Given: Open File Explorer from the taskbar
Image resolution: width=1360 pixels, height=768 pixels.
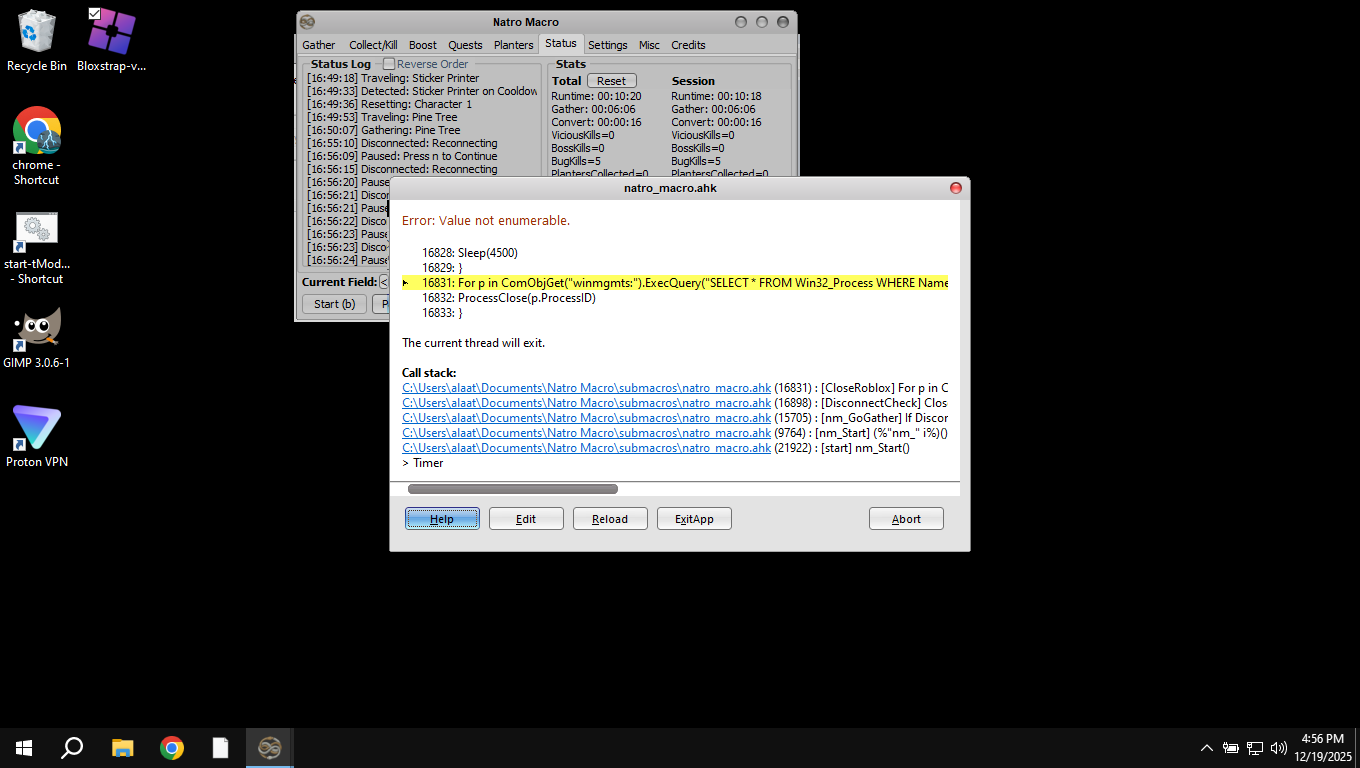Looking at the screenshot, I should pos(122,748).
